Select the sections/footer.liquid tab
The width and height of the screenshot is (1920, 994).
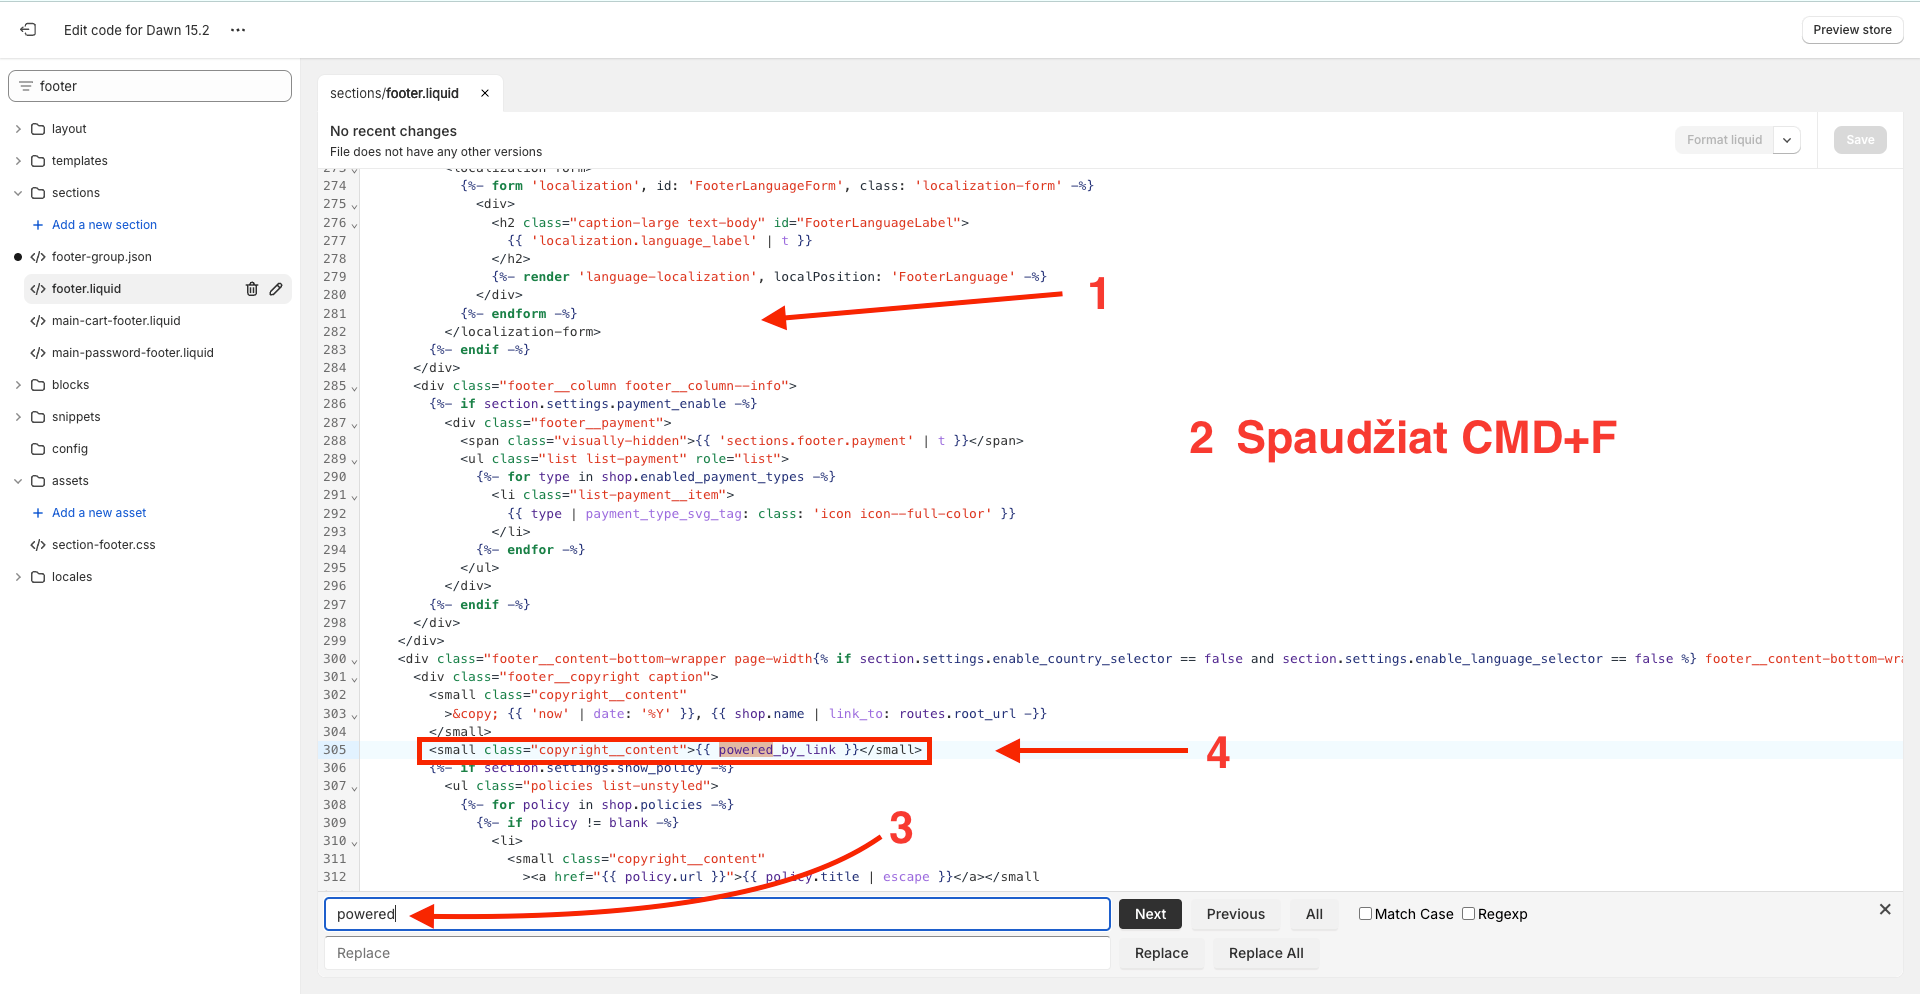(x=395, y=93)
